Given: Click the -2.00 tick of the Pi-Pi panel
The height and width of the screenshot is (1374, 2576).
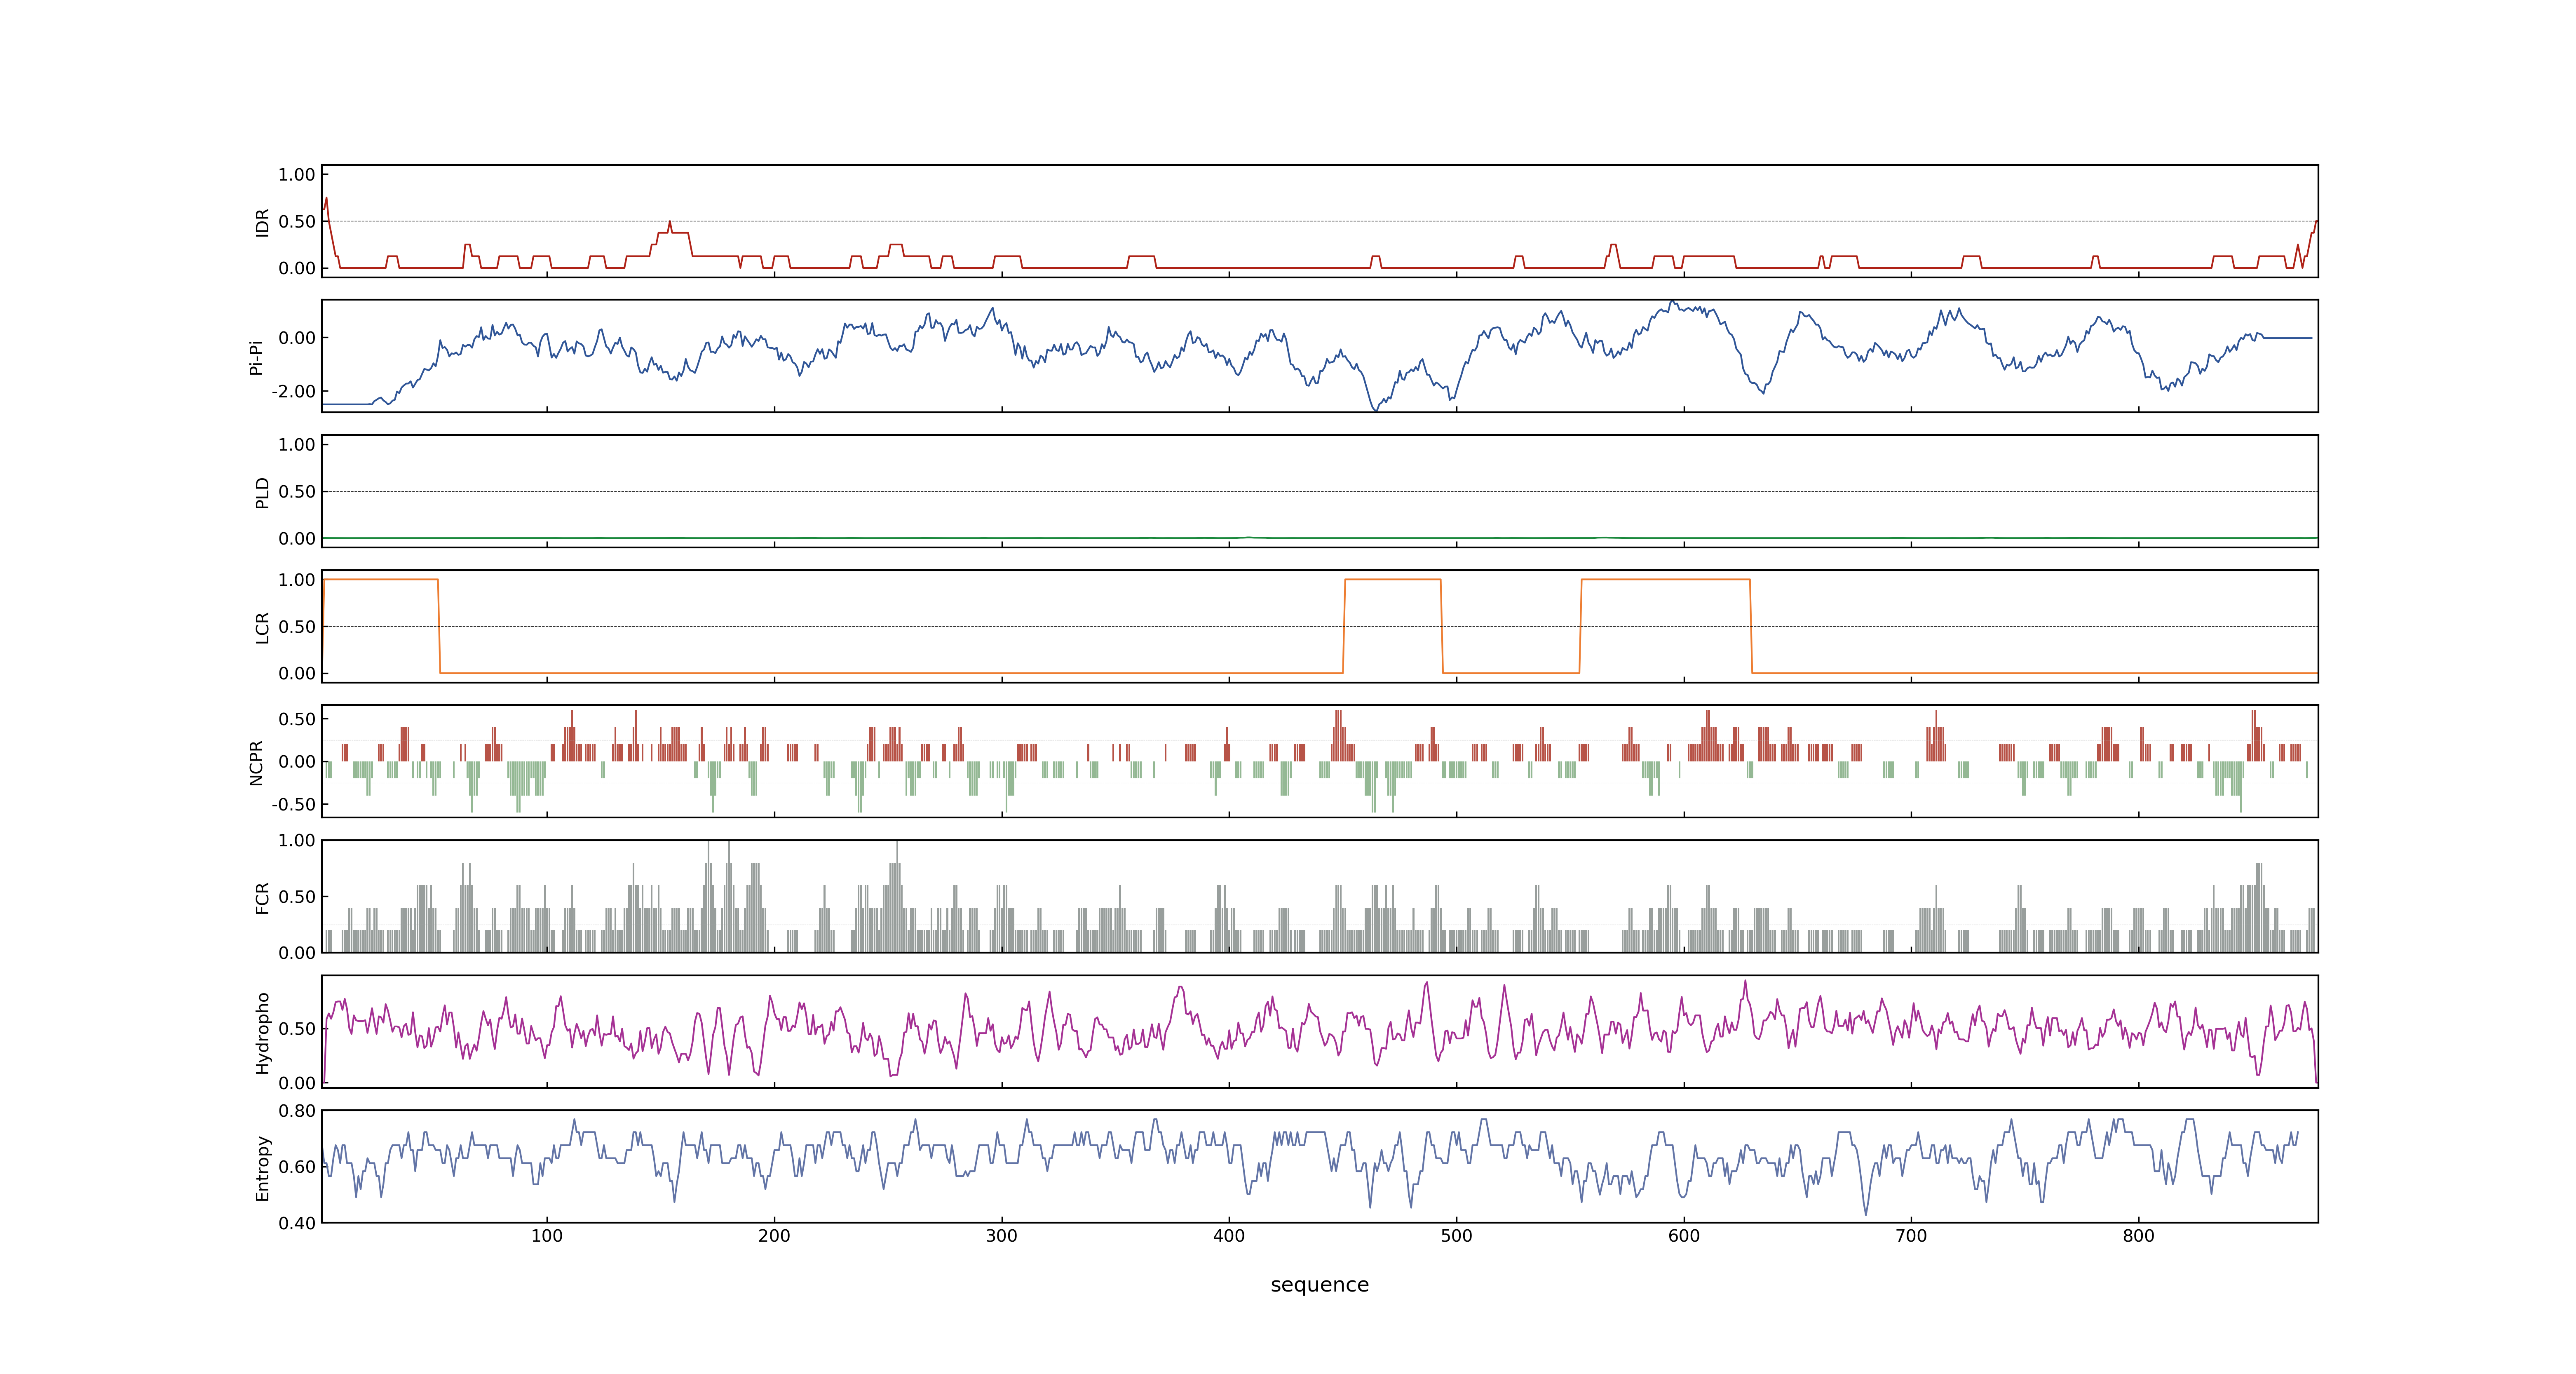Looking at the screenshot, I should click(x=294, y=392).
